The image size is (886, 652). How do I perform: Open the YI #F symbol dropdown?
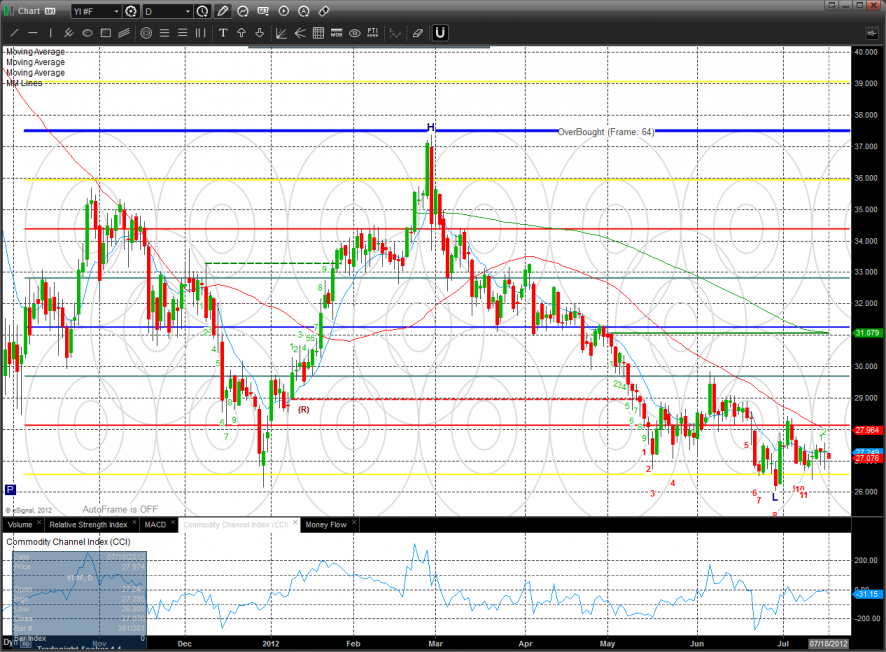coord(96,11)
